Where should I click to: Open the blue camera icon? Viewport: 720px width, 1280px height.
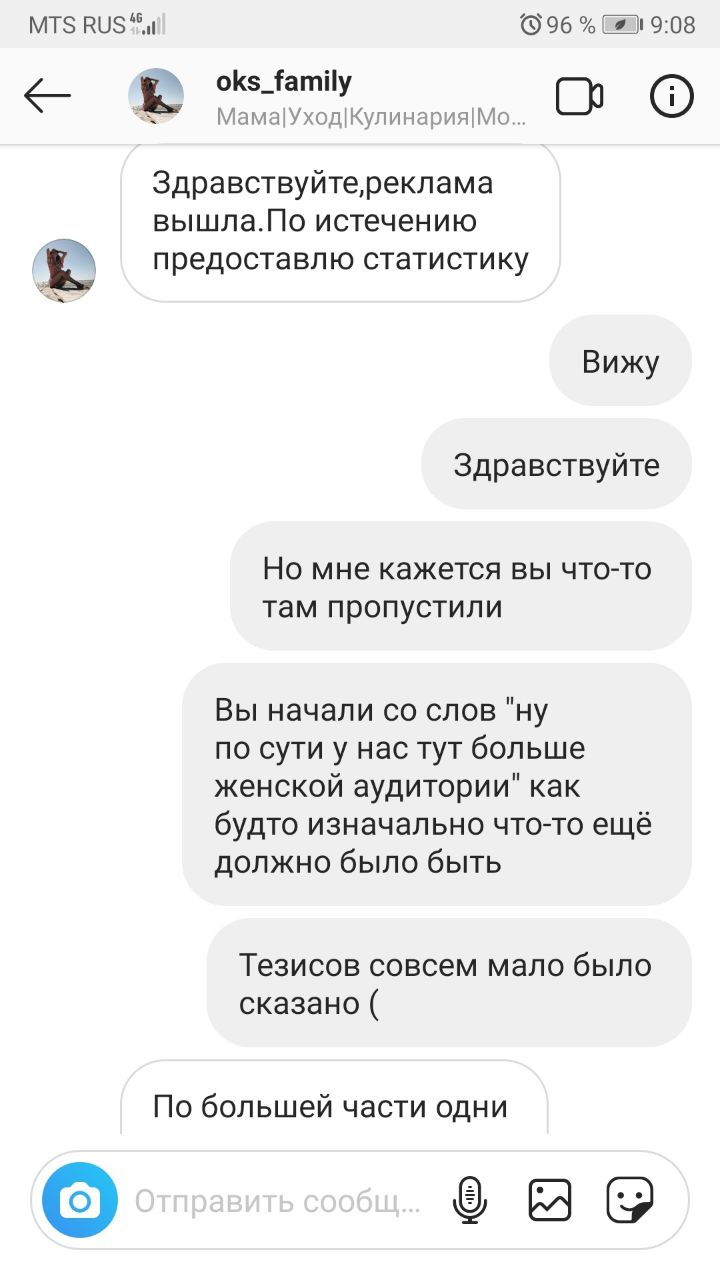pos(81,1200)
